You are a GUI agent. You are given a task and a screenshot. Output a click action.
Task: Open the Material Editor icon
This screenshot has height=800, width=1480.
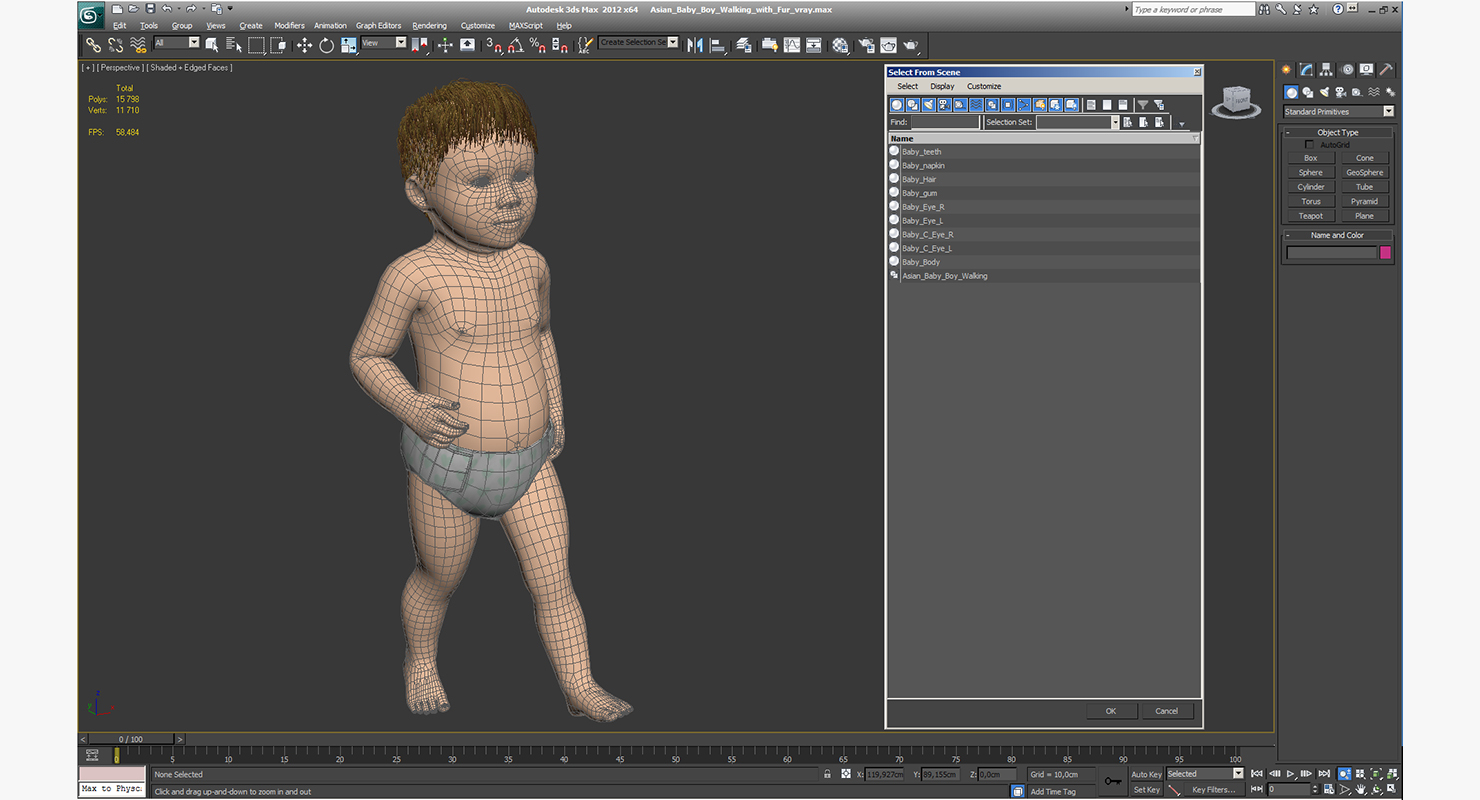[x=840, y=45]
